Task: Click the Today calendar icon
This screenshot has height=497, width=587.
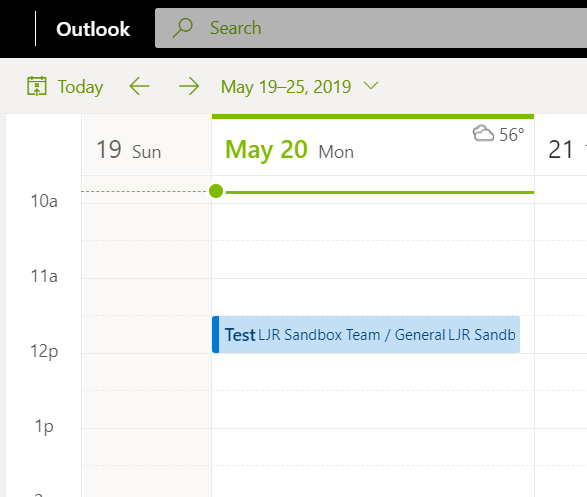Action: point(37,86)
